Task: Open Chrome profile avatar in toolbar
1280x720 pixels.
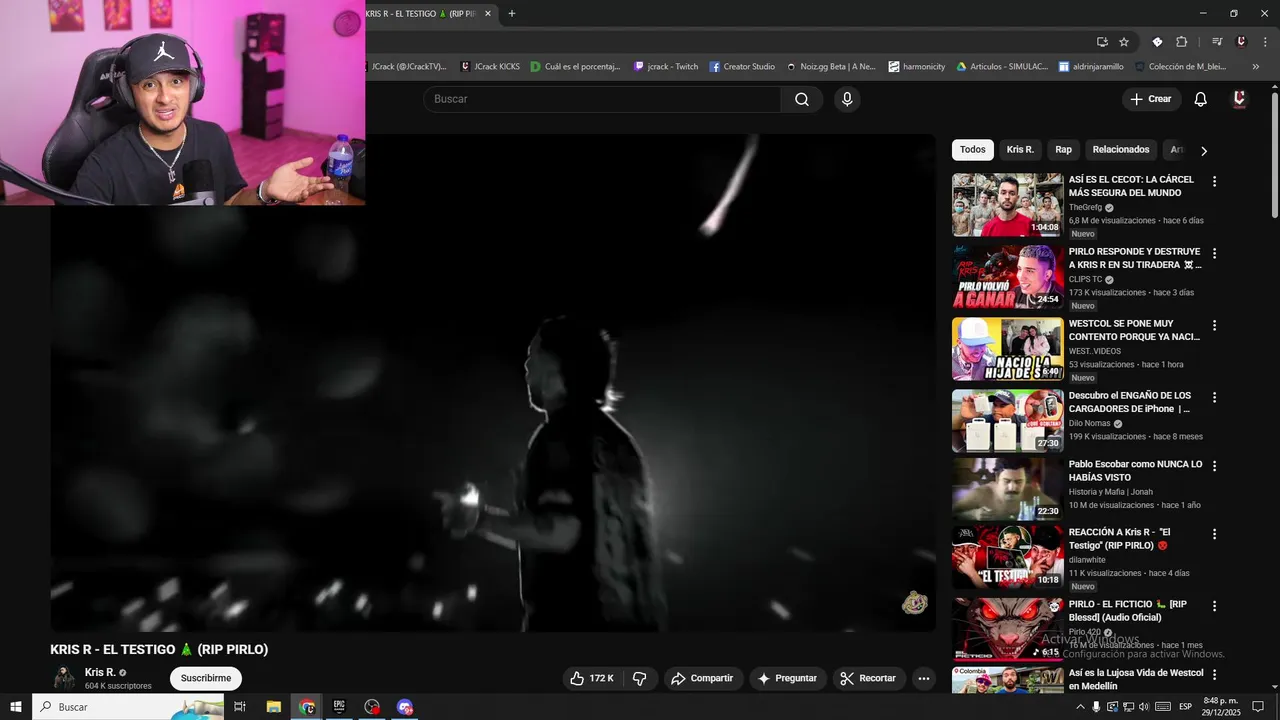Action: point(1241,42)
